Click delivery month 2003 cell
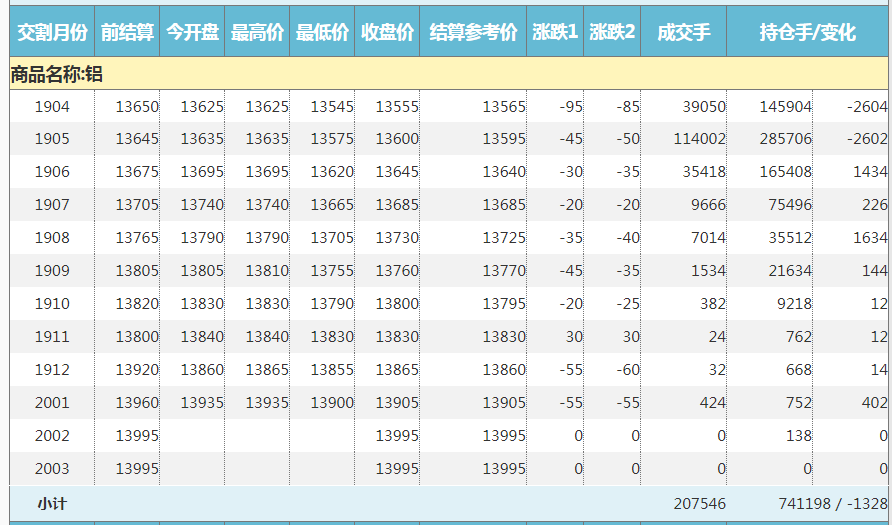This screenshot has width=892, height=525. click(x=52, y=469)
